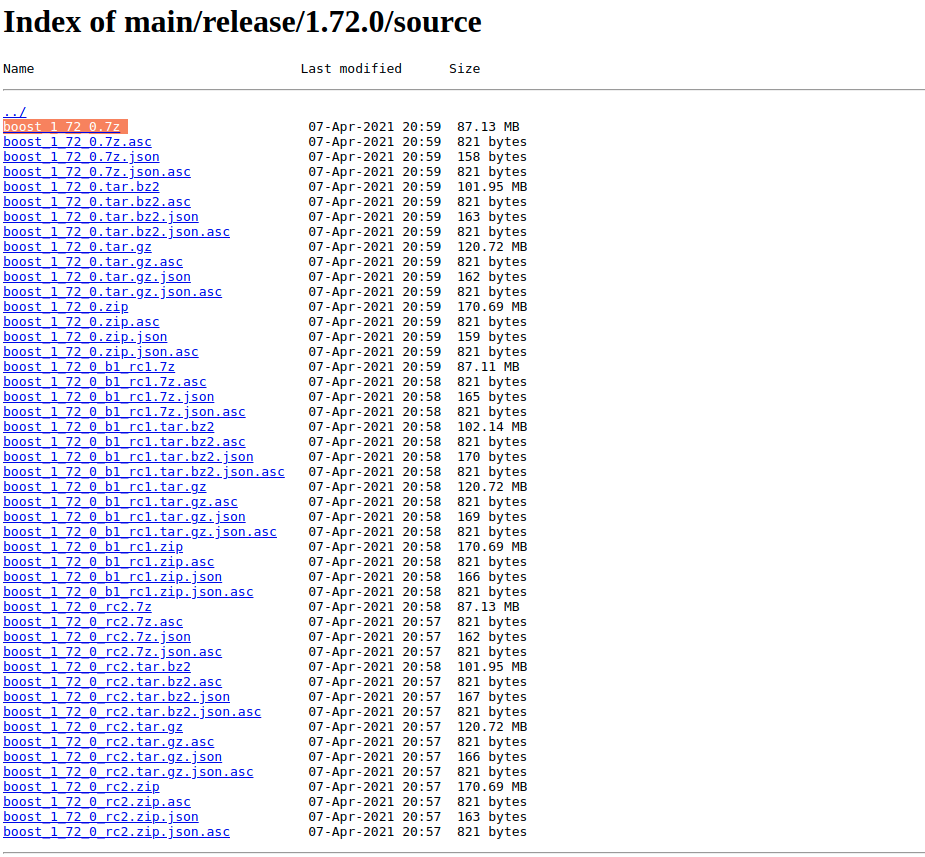Open boost_1_72_0_rc2.7z.json.asc link
This screenshot has width=925, height=857.
click(113, 652)
